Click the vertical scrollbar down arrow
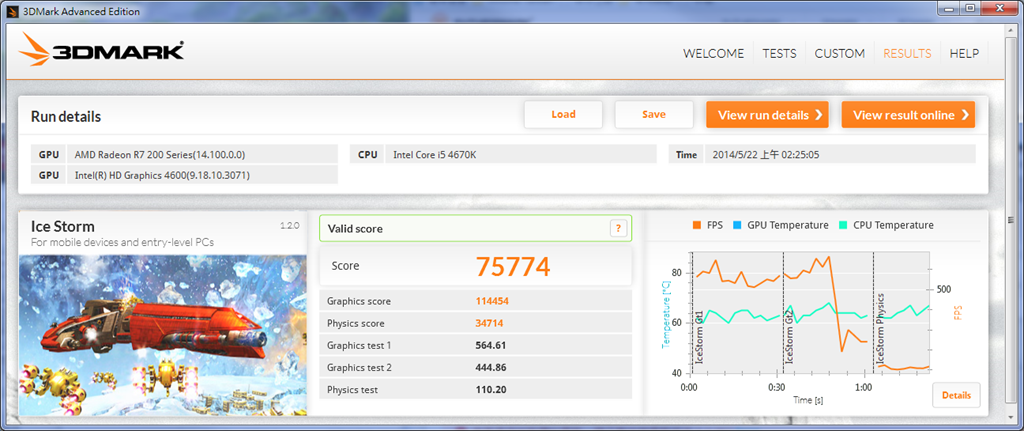 click(x=1012, y=418)
